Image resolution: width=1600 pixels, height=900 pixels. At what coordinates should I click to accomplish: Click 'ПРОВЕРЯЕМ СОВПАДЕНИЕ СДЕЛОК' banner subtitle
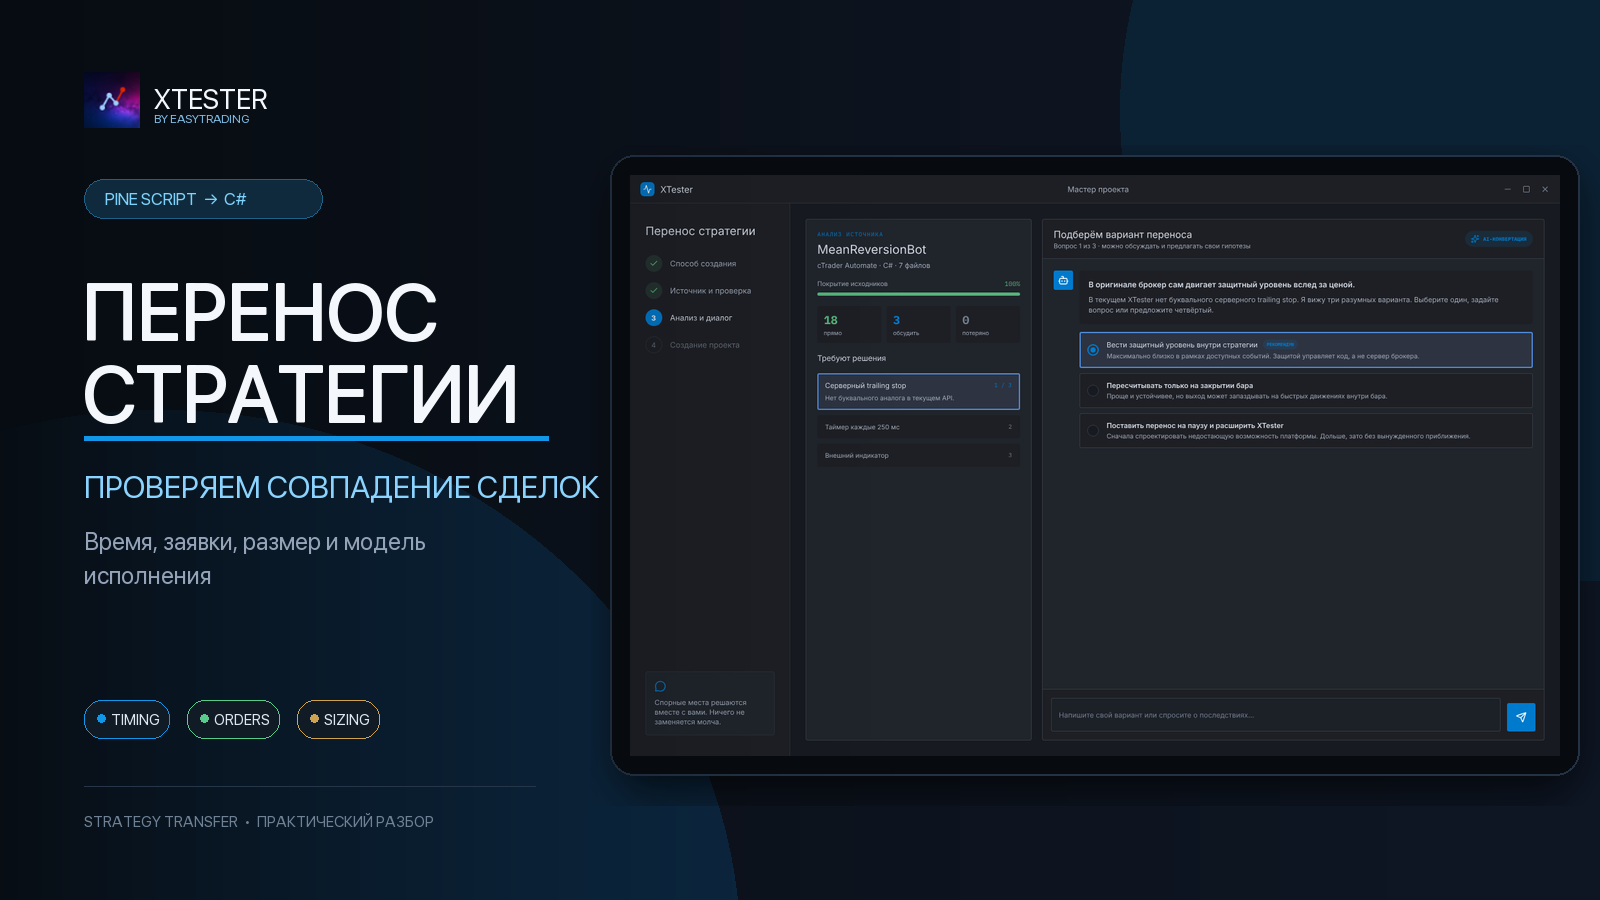(341, 487)
